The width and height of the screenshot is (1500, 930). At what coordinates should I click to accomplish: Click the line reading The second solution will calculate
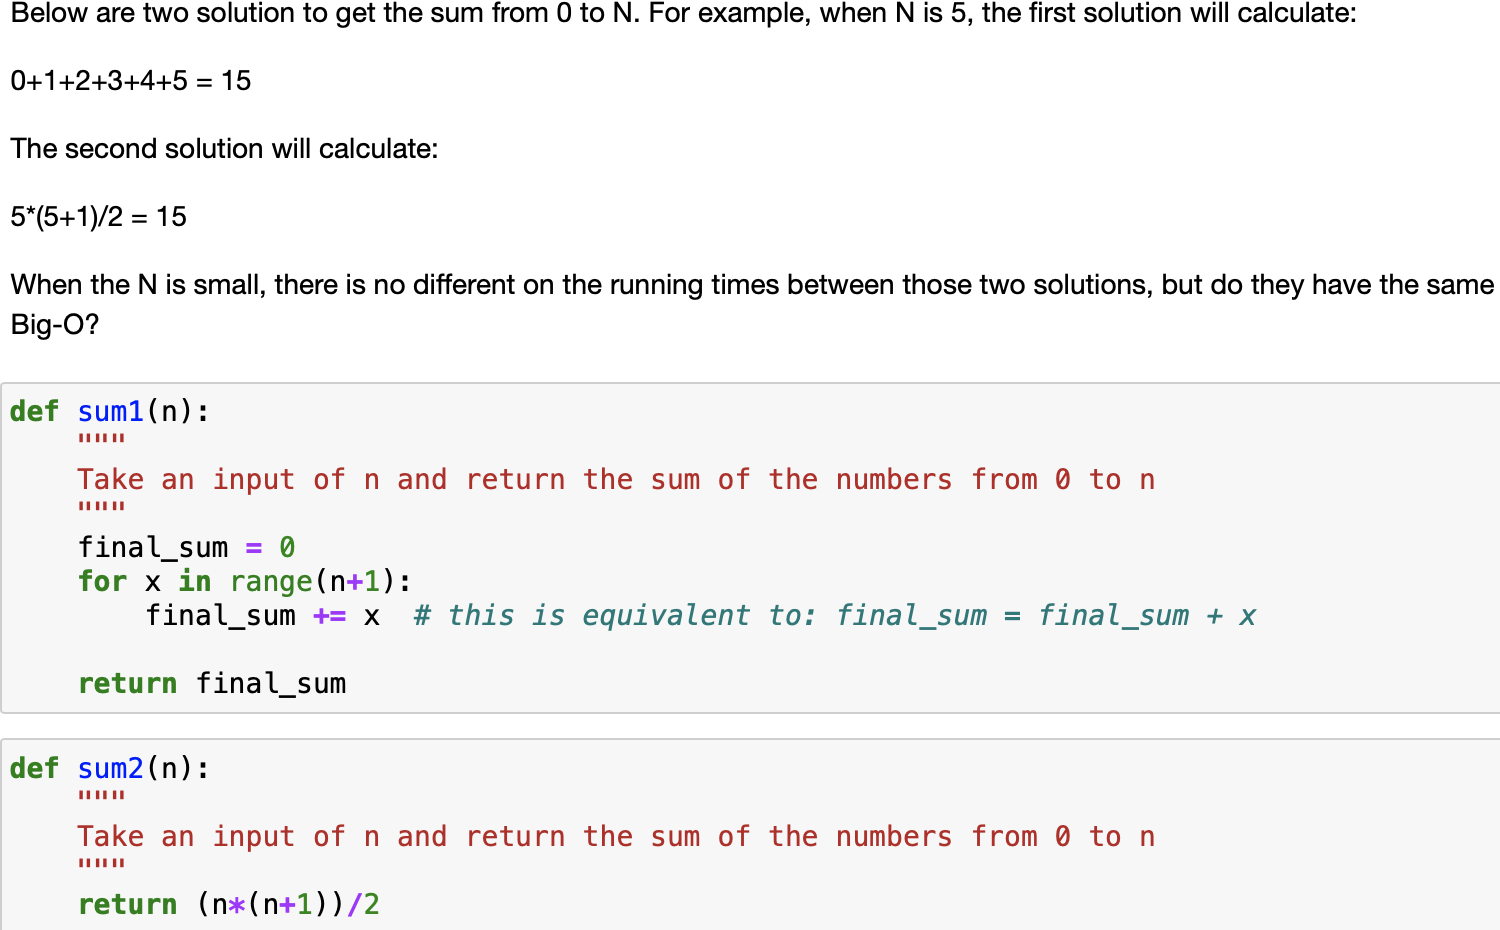[x=222, y=148]
